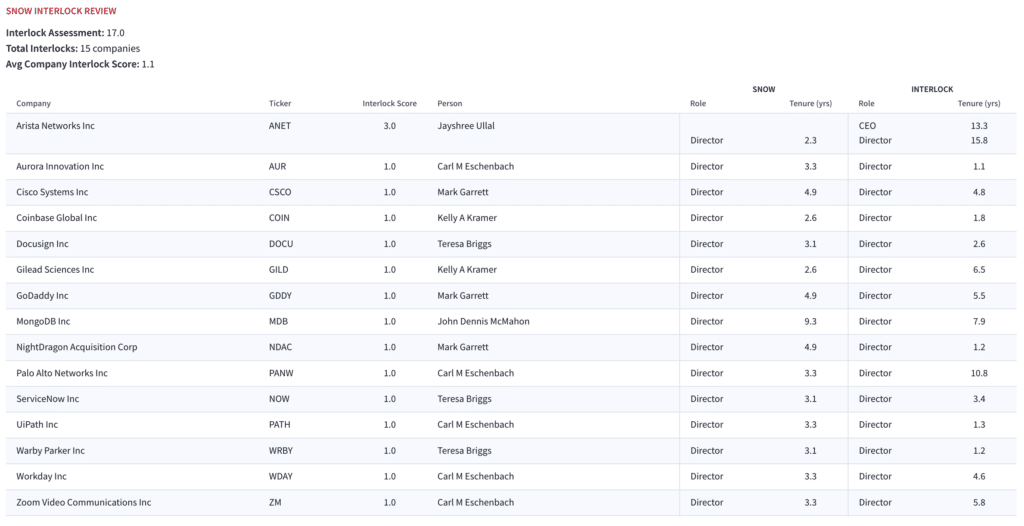Select ticker WRBY
This screenshot has width=1024, height=526.
(x=281, y=451)
